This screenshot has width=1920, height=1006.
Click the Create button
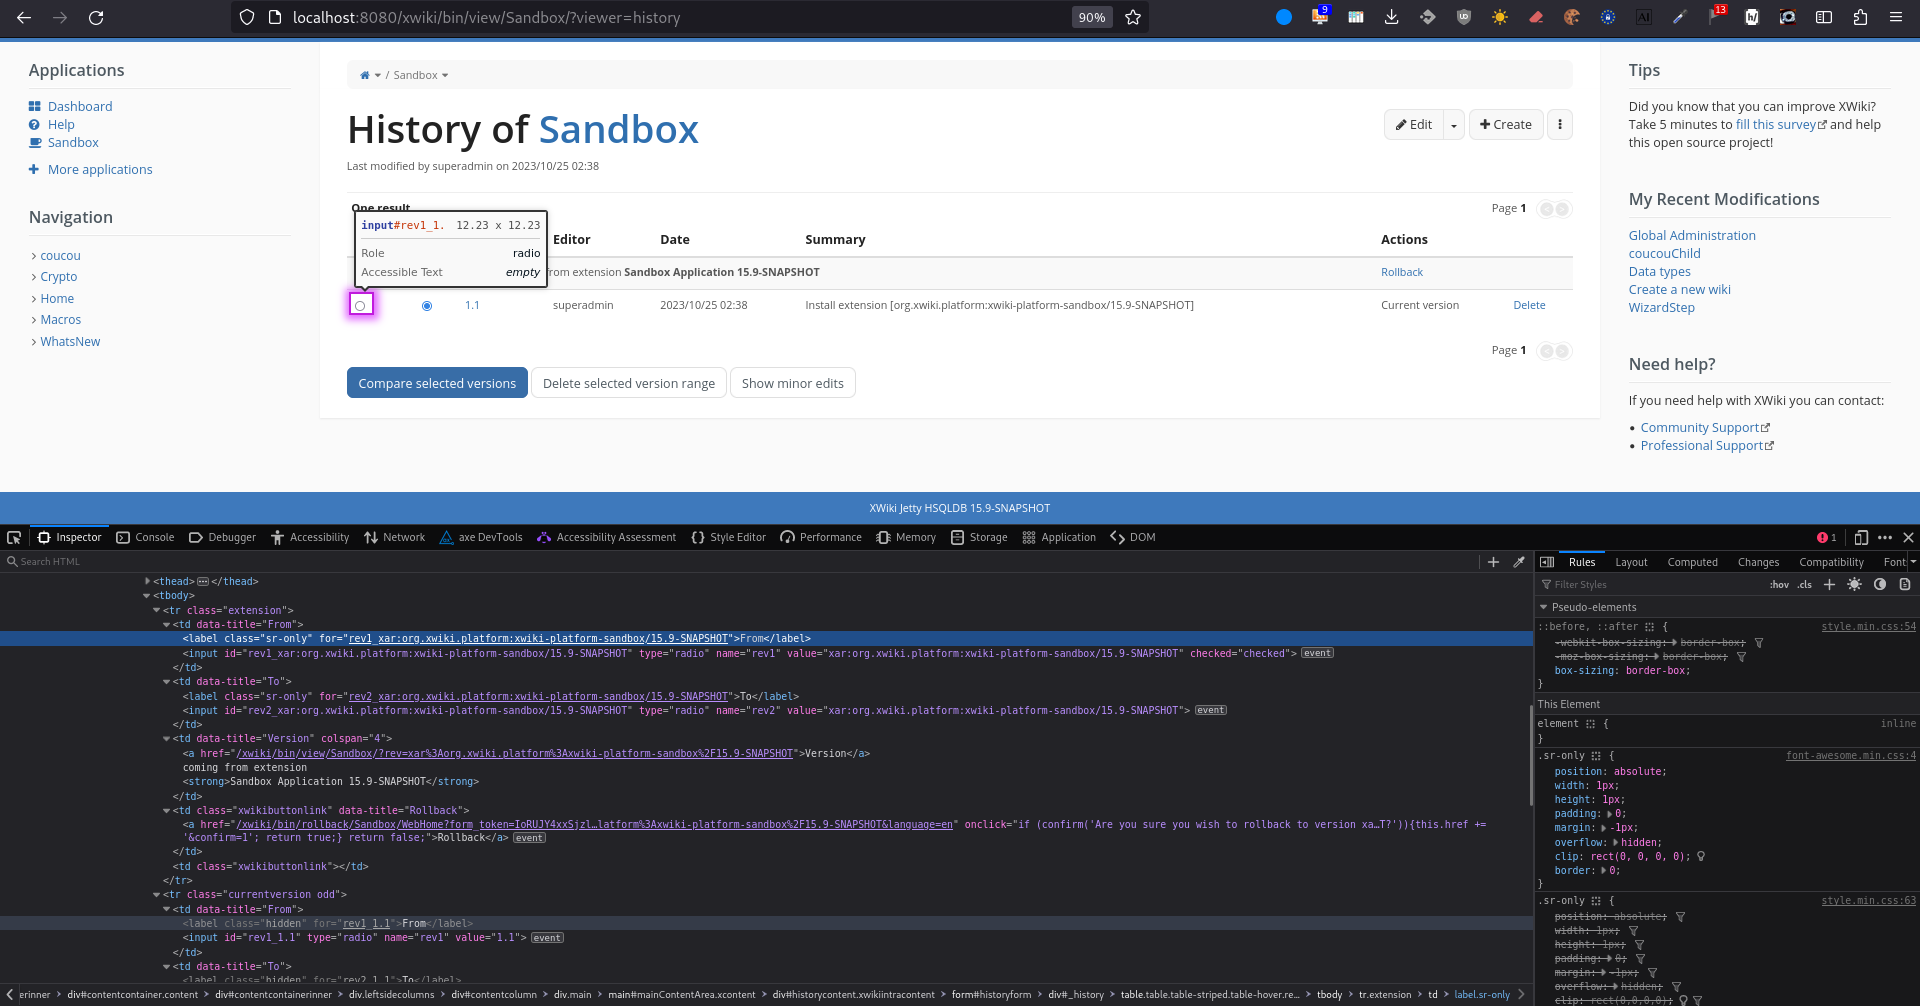click(1506, 124)
